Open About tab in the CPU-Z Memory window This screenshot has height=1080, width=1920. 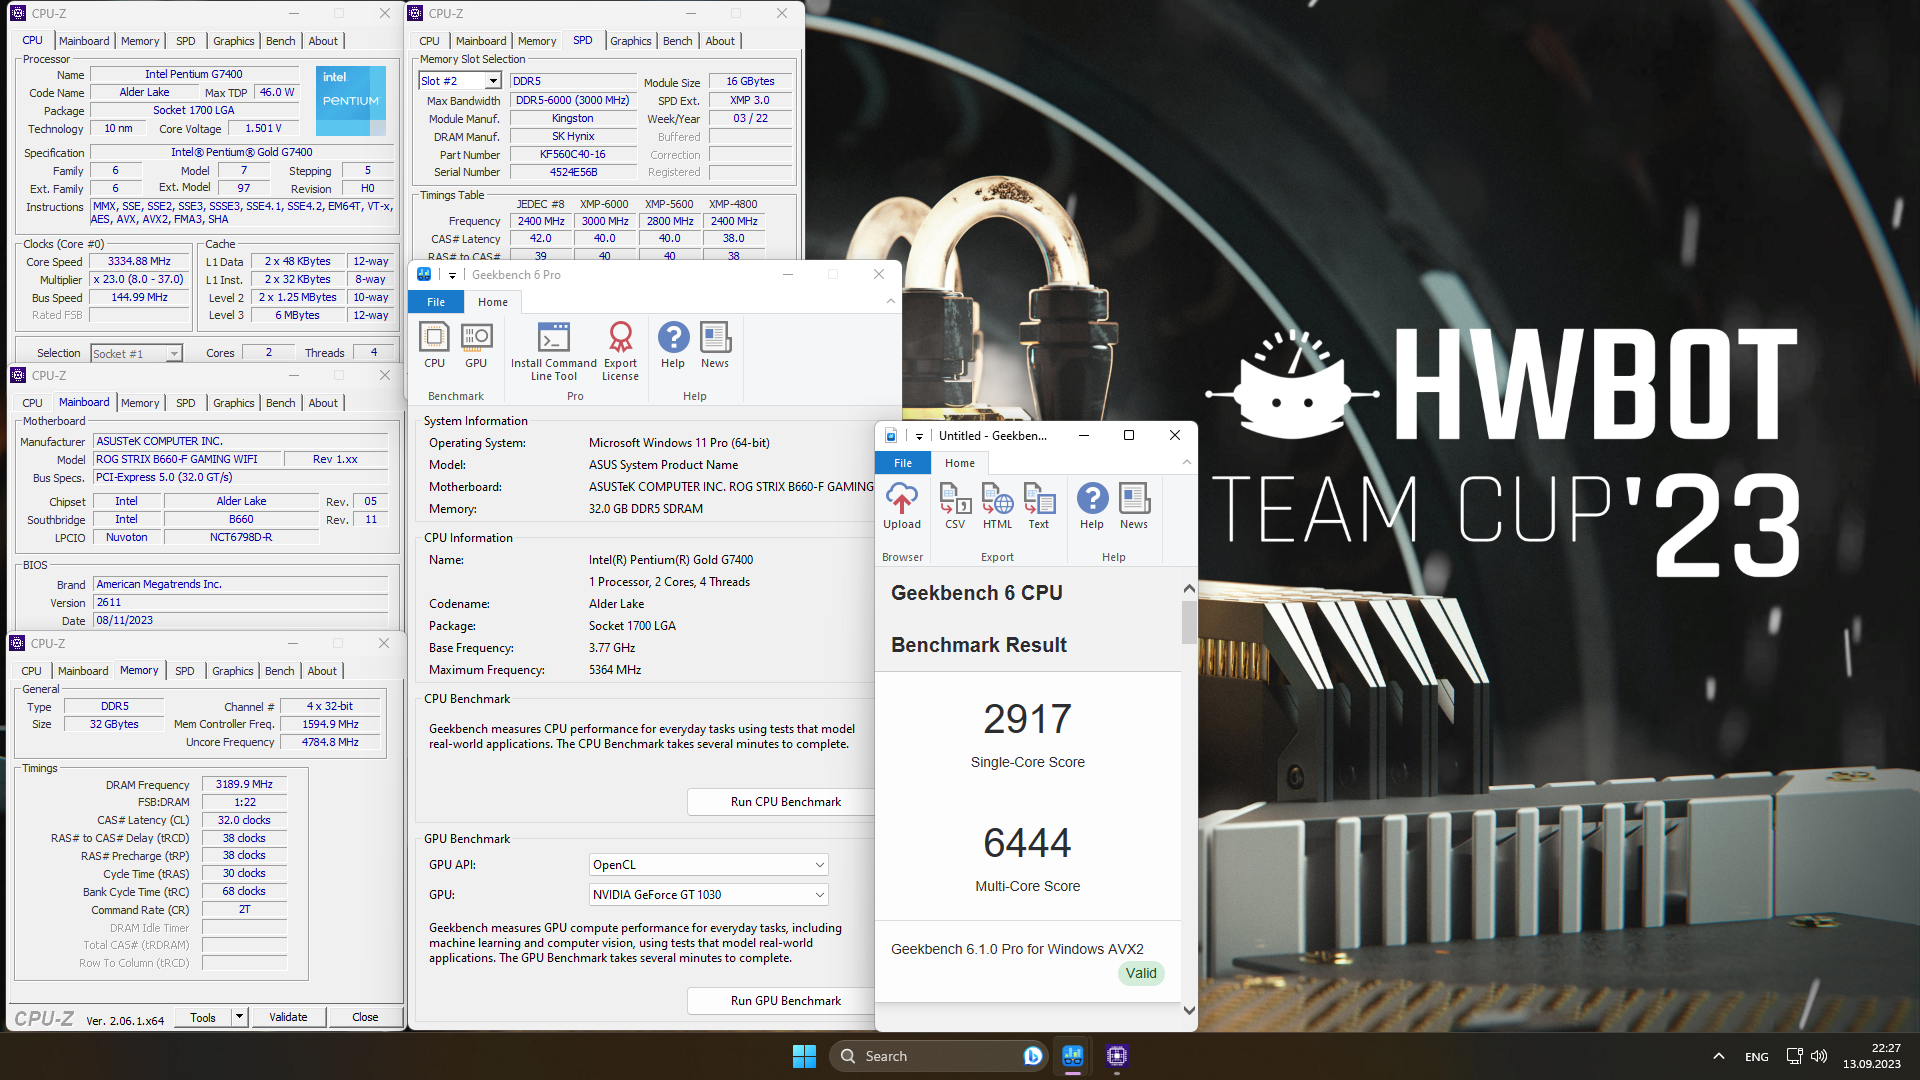pos(322,671)
